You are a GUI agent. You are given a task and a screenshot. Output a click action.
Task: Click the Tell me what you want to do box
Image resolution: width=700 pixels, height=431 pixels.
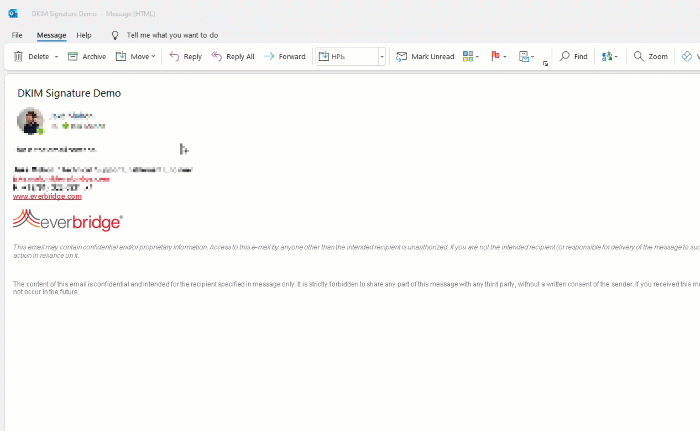[x=172, y=35]
